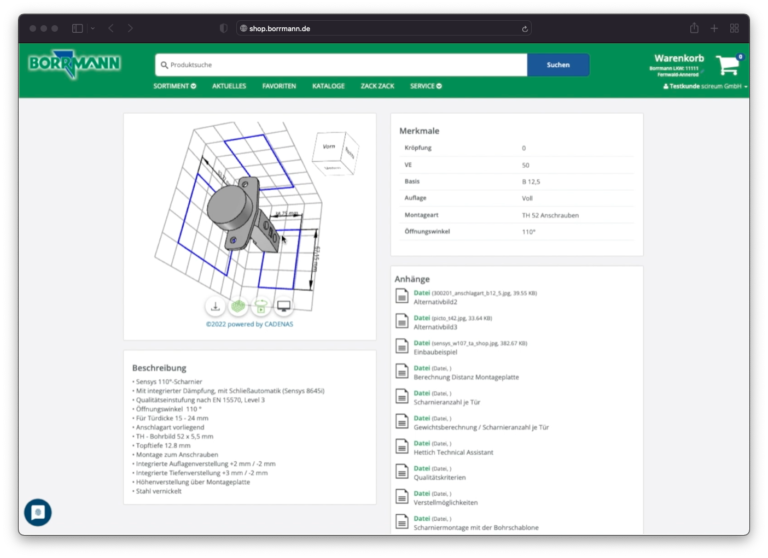
Task: Click the green 3D cube view icon
Action: (238, 307)
